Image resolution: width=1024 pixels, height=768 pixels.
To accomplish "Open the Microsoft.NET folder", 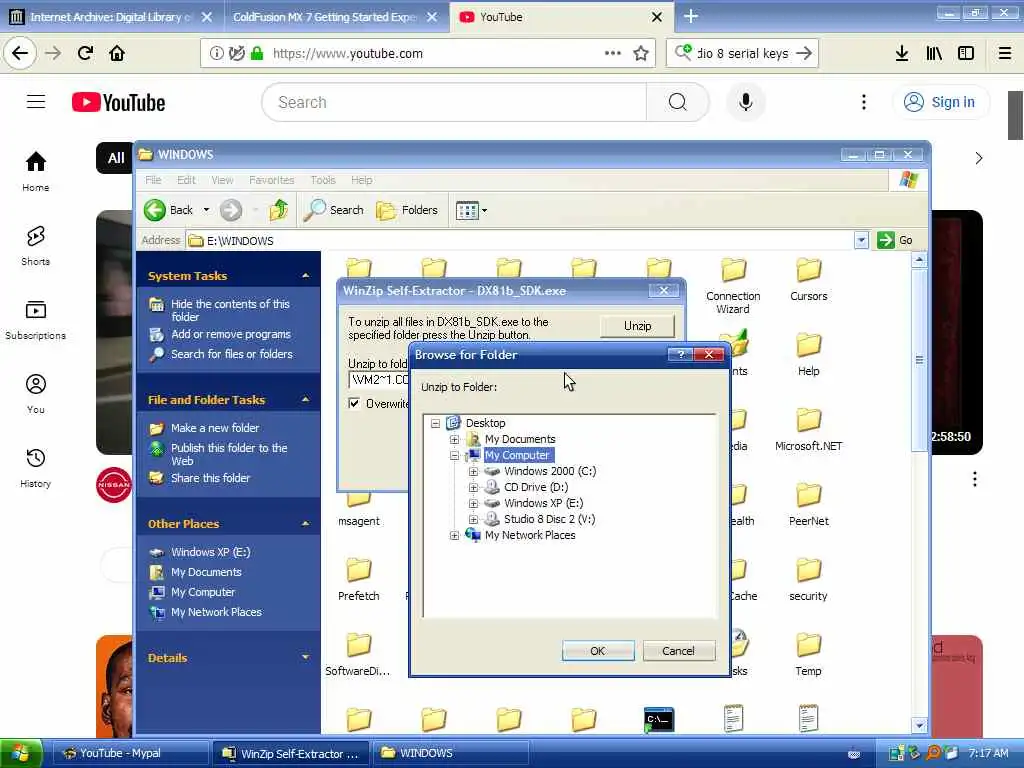I will (808, 429).
